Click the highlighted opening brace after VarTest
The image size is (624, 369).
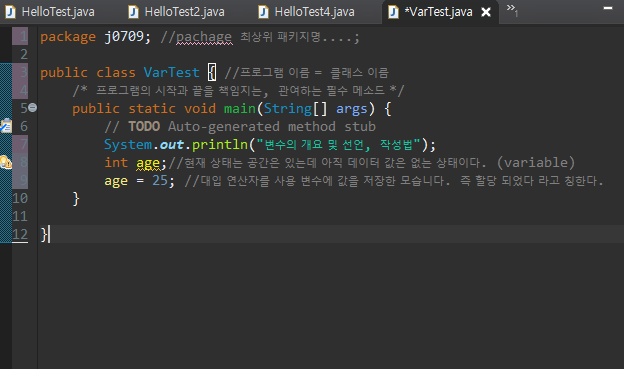[212, 72]
